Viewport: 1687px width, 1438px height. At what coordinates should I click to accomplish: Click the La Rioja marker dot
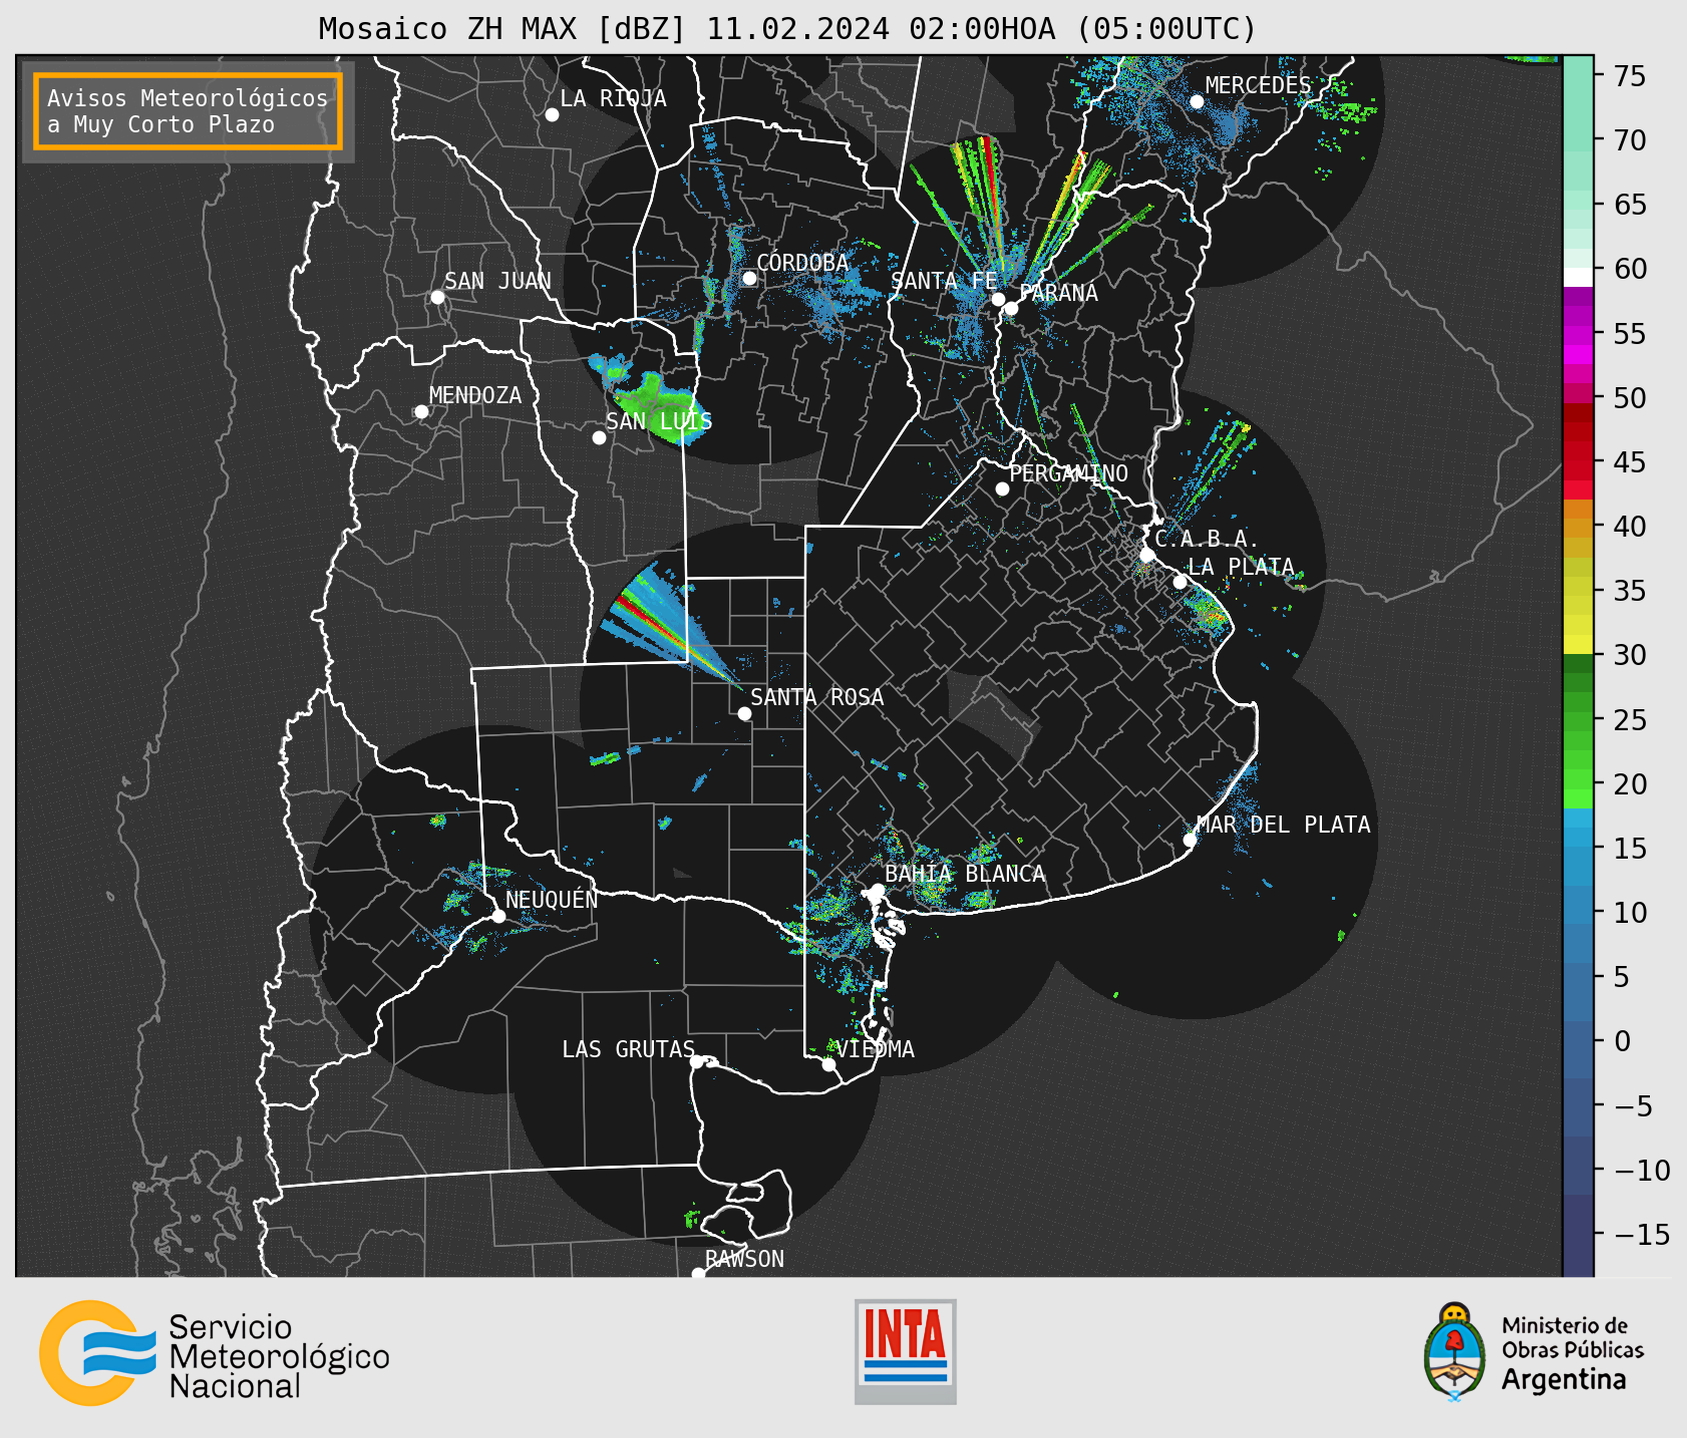click(551, 115)
